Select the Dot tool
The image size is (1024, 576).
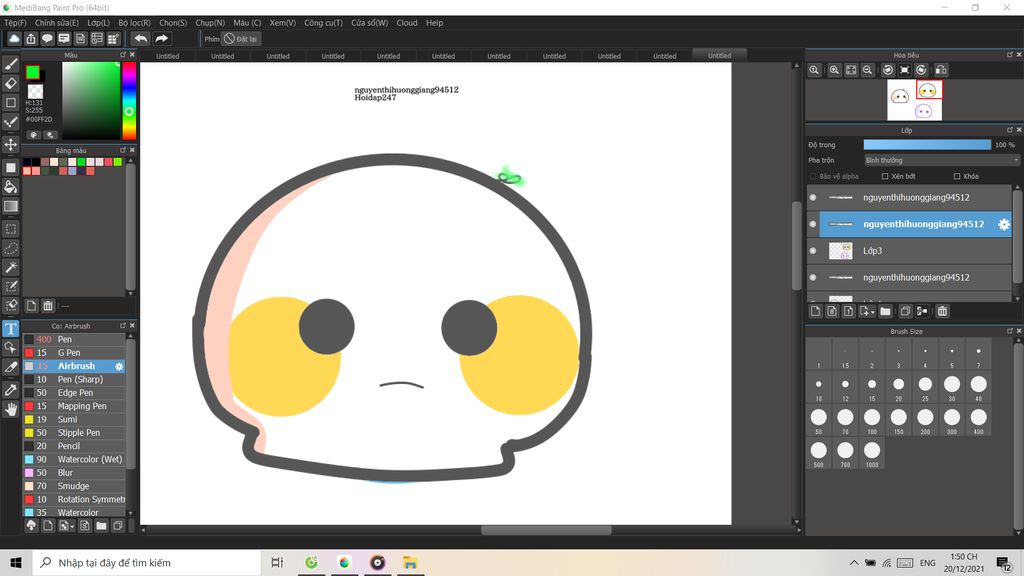11,122
